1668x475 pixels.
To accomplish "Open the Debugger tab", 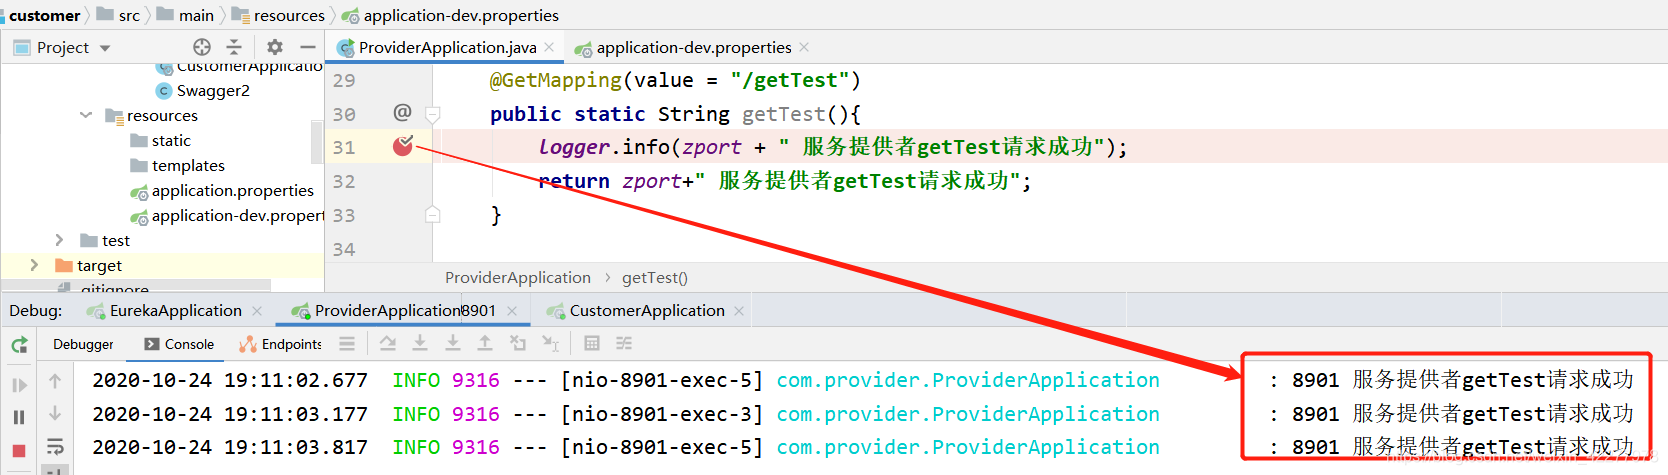I will tap(83, 344).
